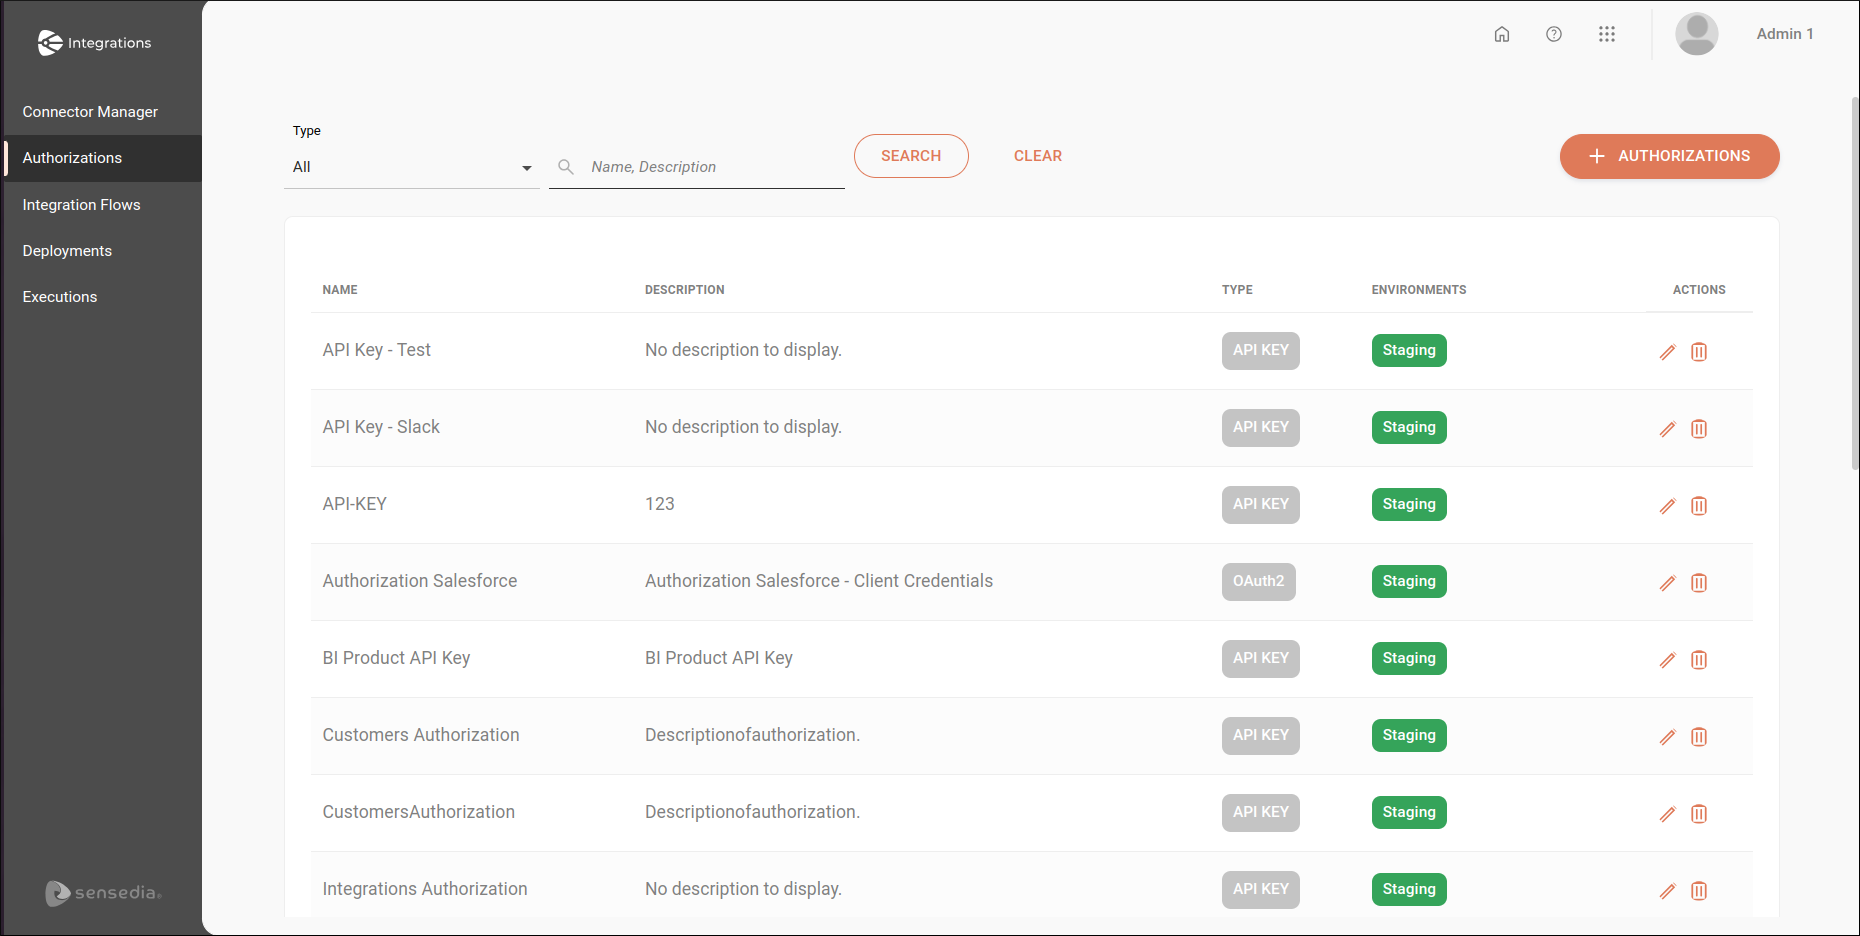Open the help question mark icon

pyautogui.click(x=1554, y=33)
